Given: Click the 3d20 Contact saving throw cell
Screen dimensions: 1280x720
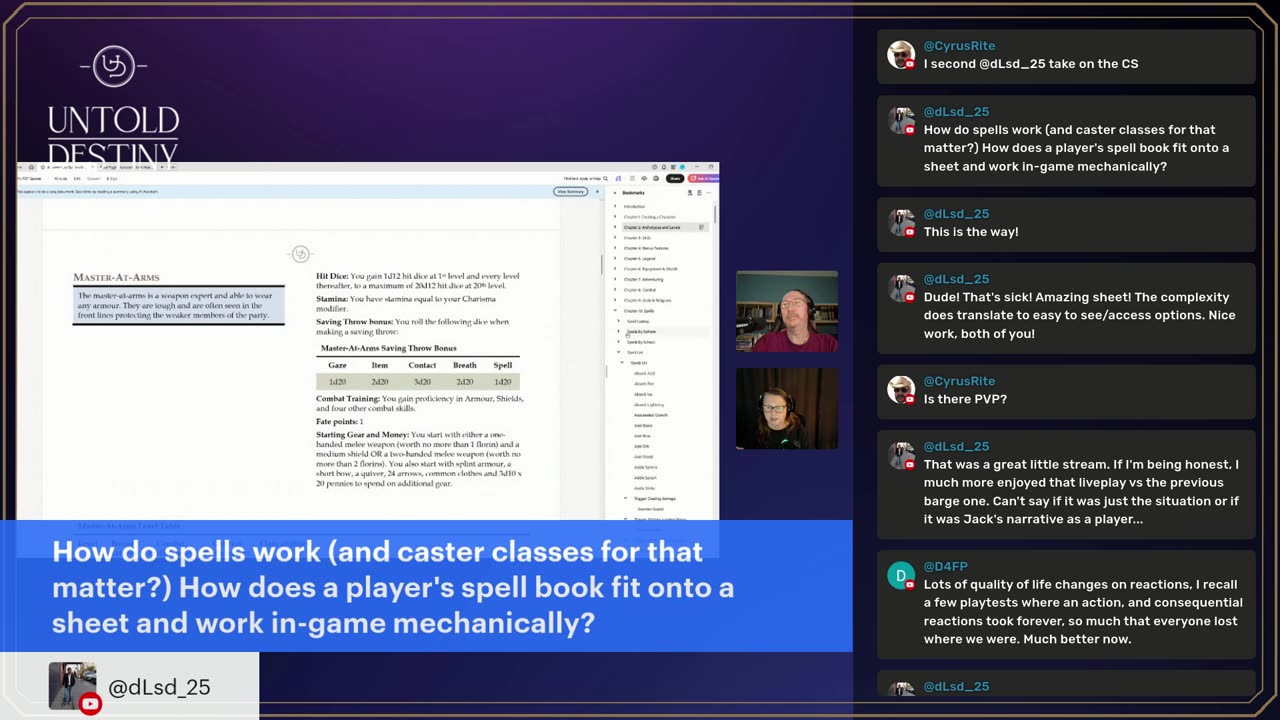Looking at the screenshot, I should (422, 382).
